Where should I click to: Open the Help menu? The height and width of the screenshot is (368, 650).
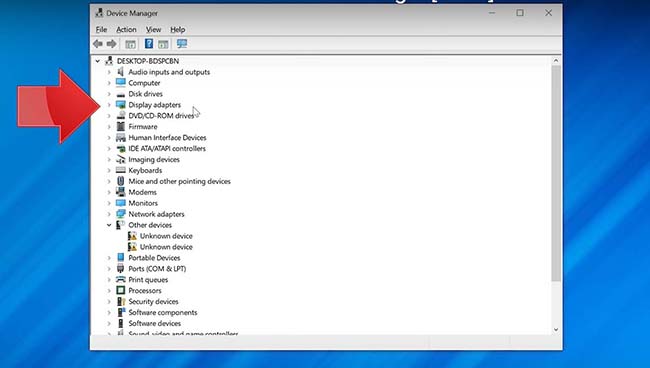pos(177,29)
